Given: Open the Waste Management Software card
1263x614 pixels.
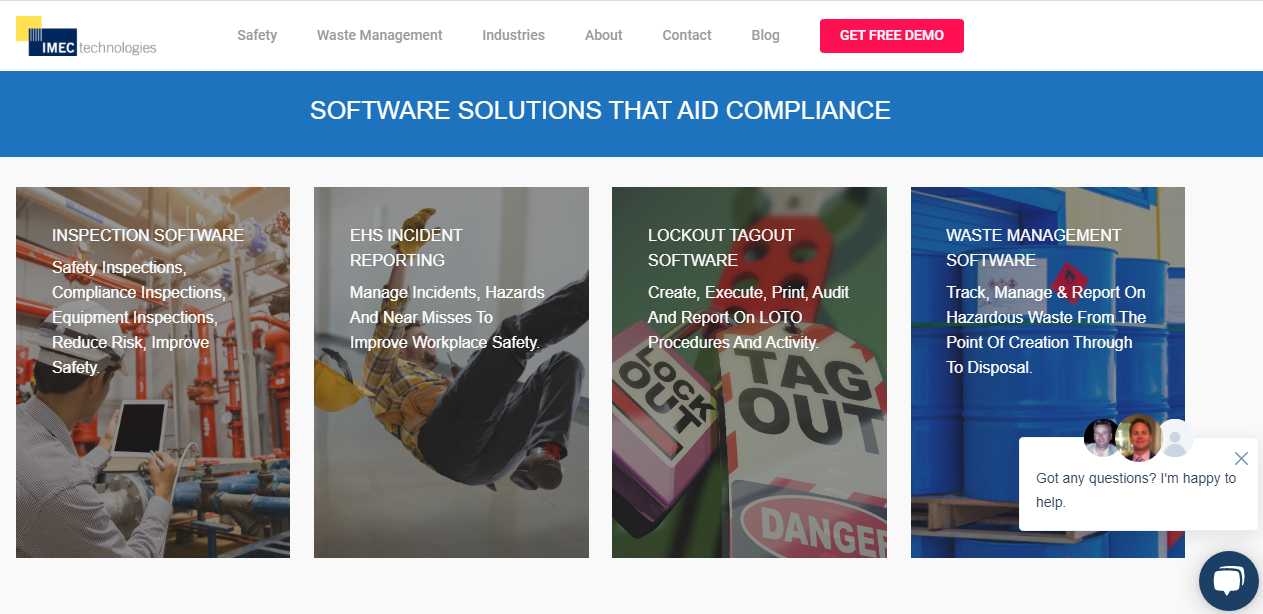Looking at the screenshot, I should pyautogui.click(x=1048, y=372).
